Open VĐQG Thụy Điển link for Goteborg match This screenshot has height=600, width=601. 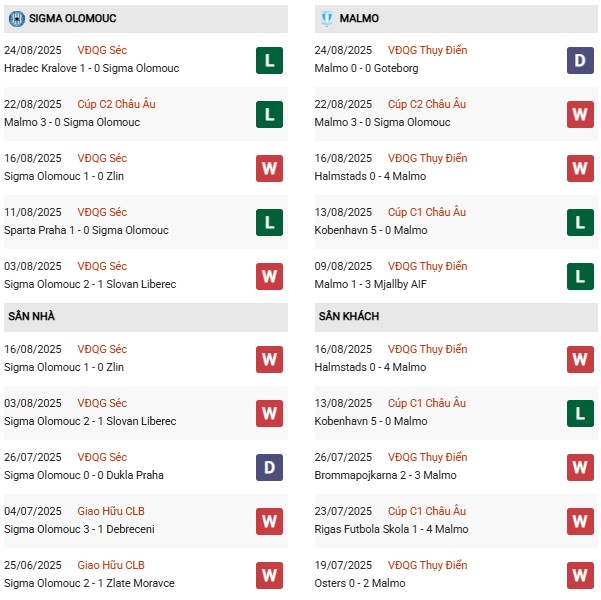point(427,50)
